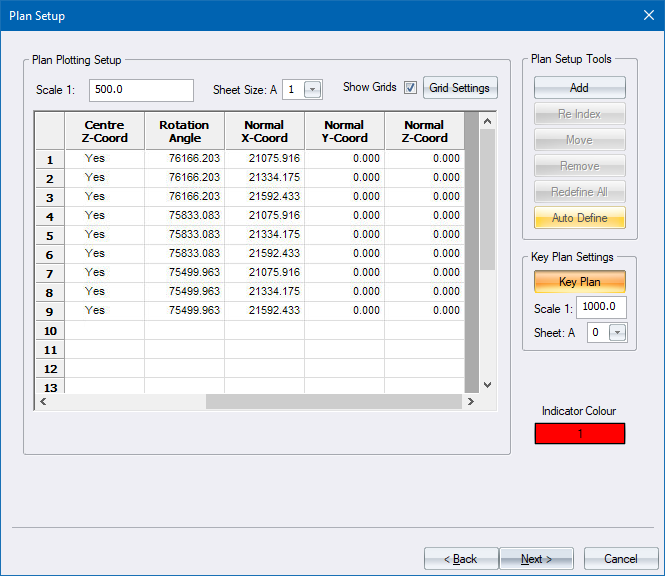The width and height of the screenshot is (665, 576).
Task: Go Back to the previous step
Action: [x=461, y=559]
